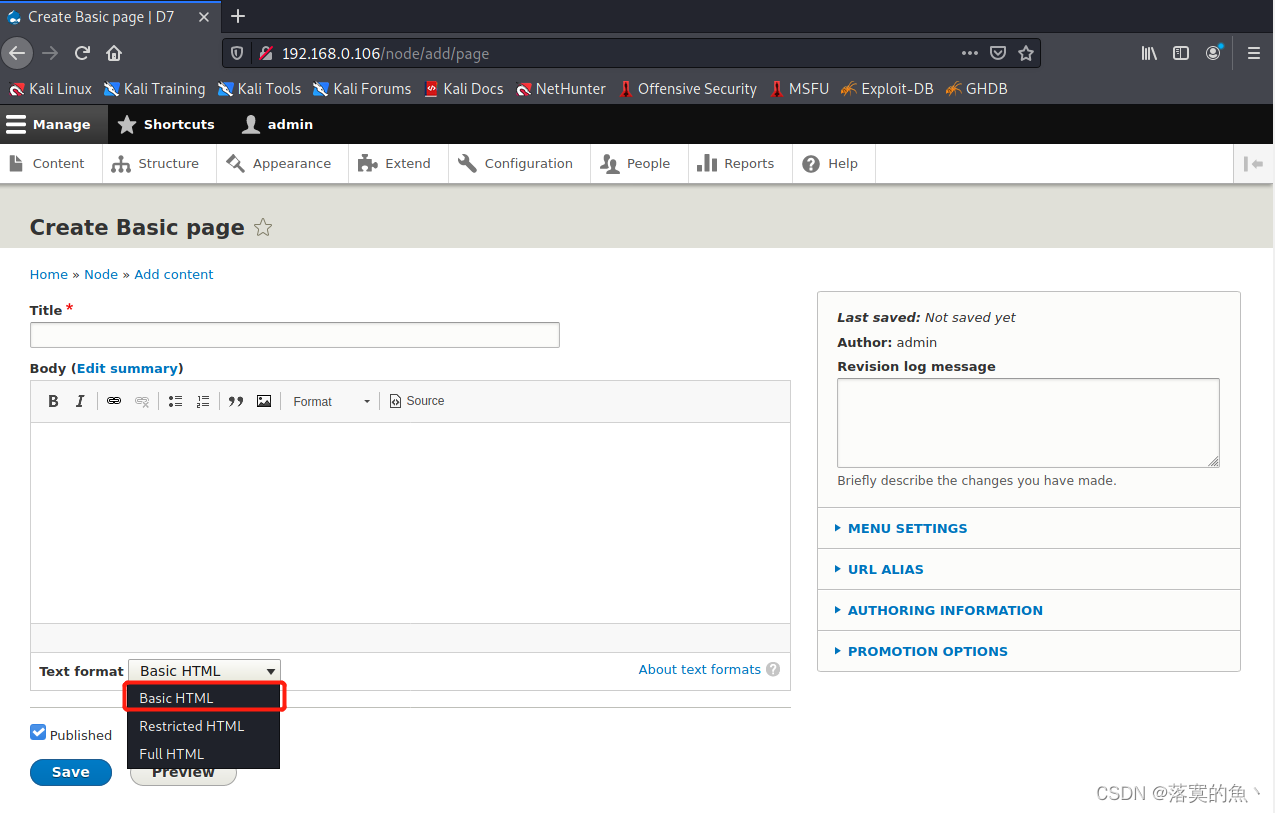Open the Manage admin menu

tap(53, 124)
